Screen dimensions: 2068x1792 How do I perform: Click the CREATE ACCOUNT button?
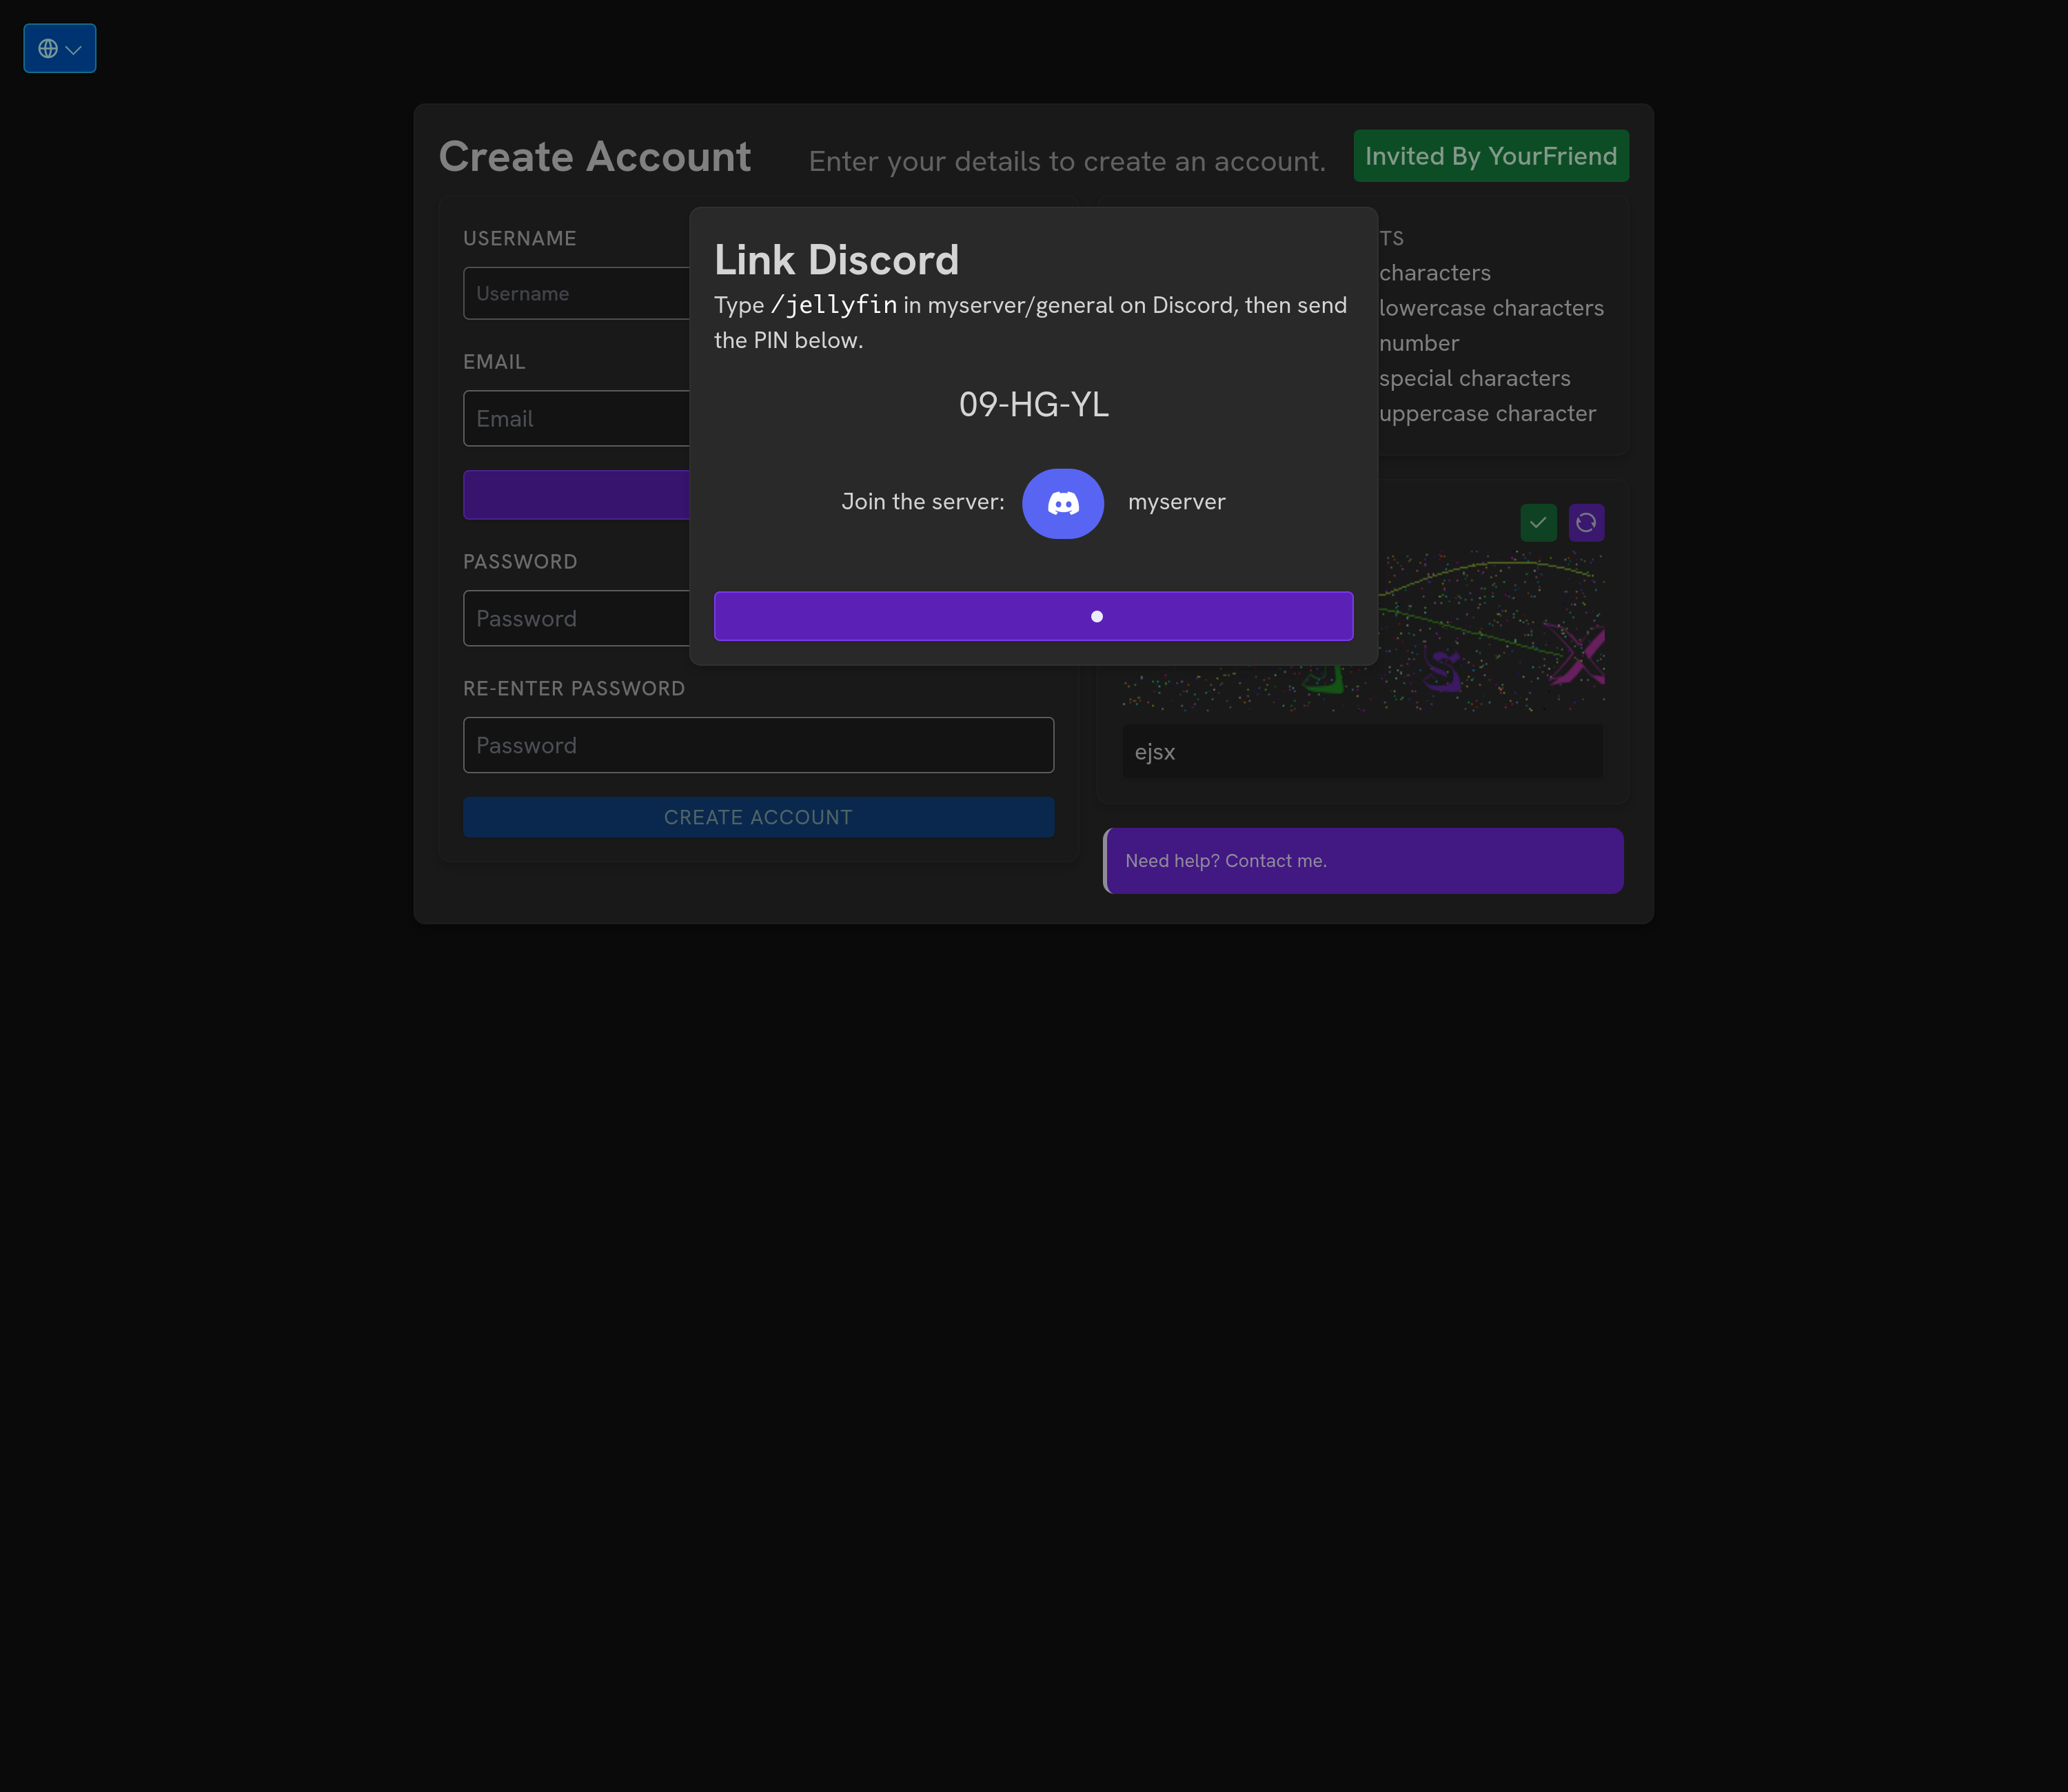point(756,816)
